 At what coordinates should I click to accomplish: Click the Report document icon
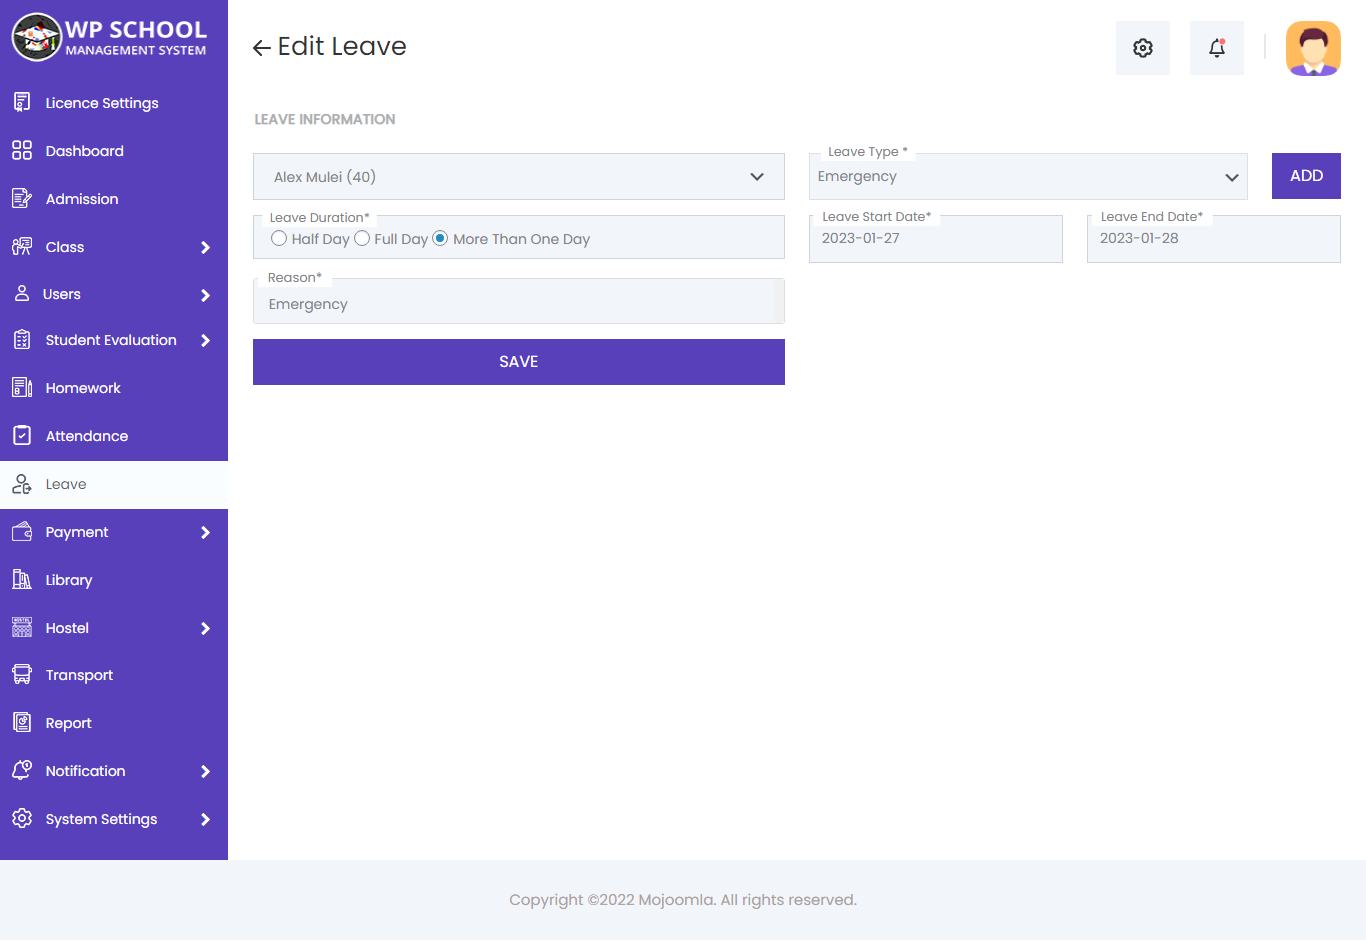22,722
